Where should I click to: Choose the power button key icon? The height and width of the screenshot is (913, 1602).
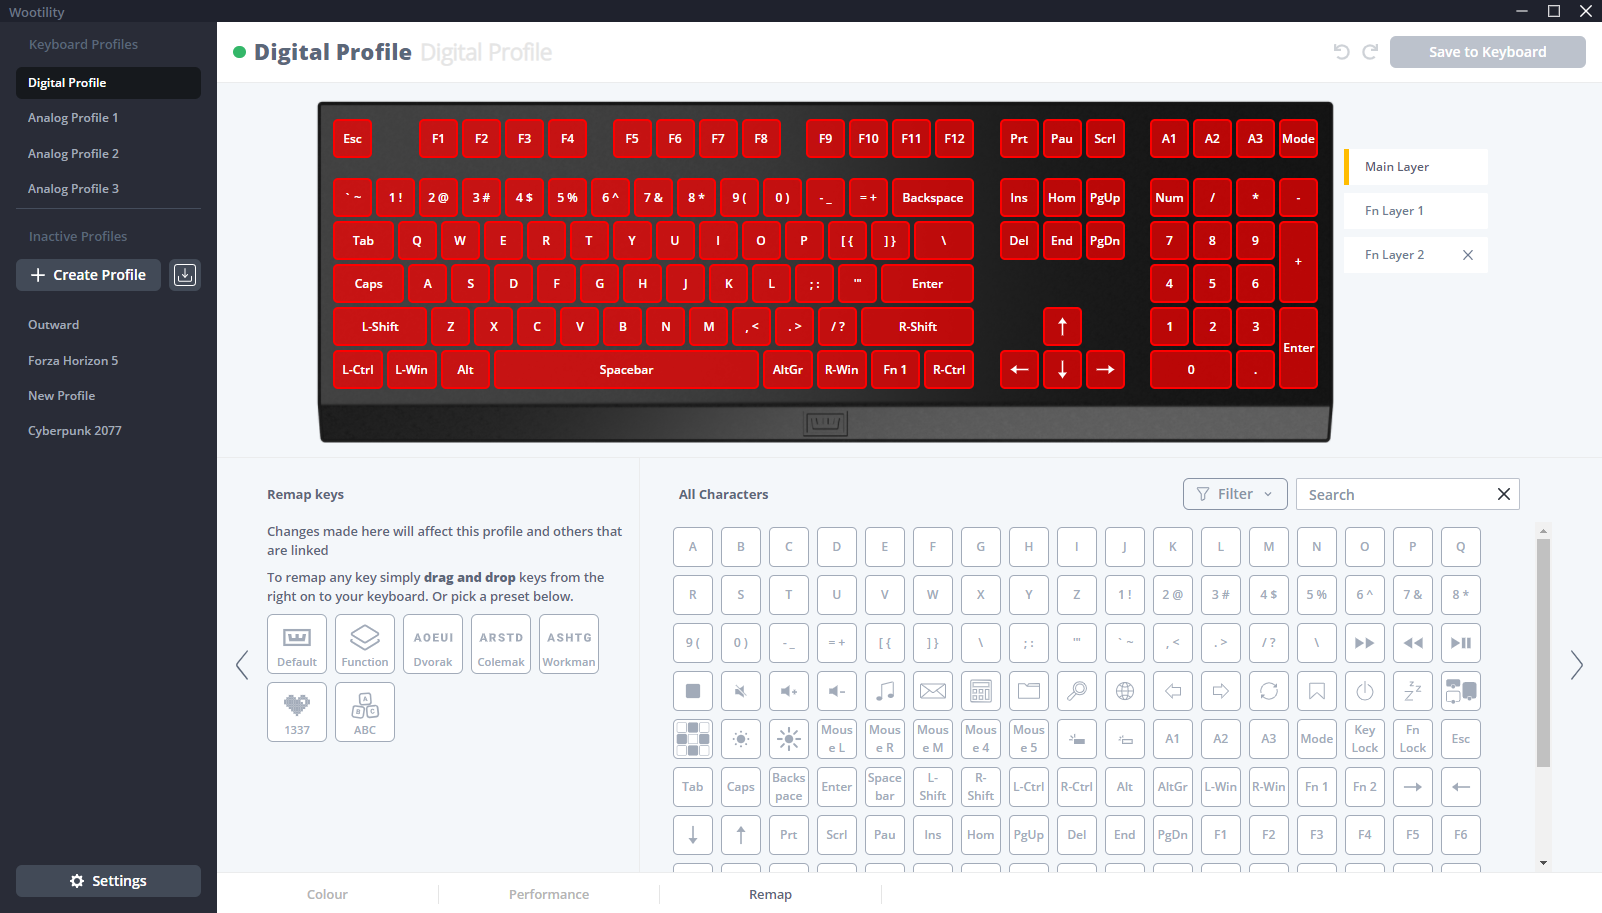1365,691
